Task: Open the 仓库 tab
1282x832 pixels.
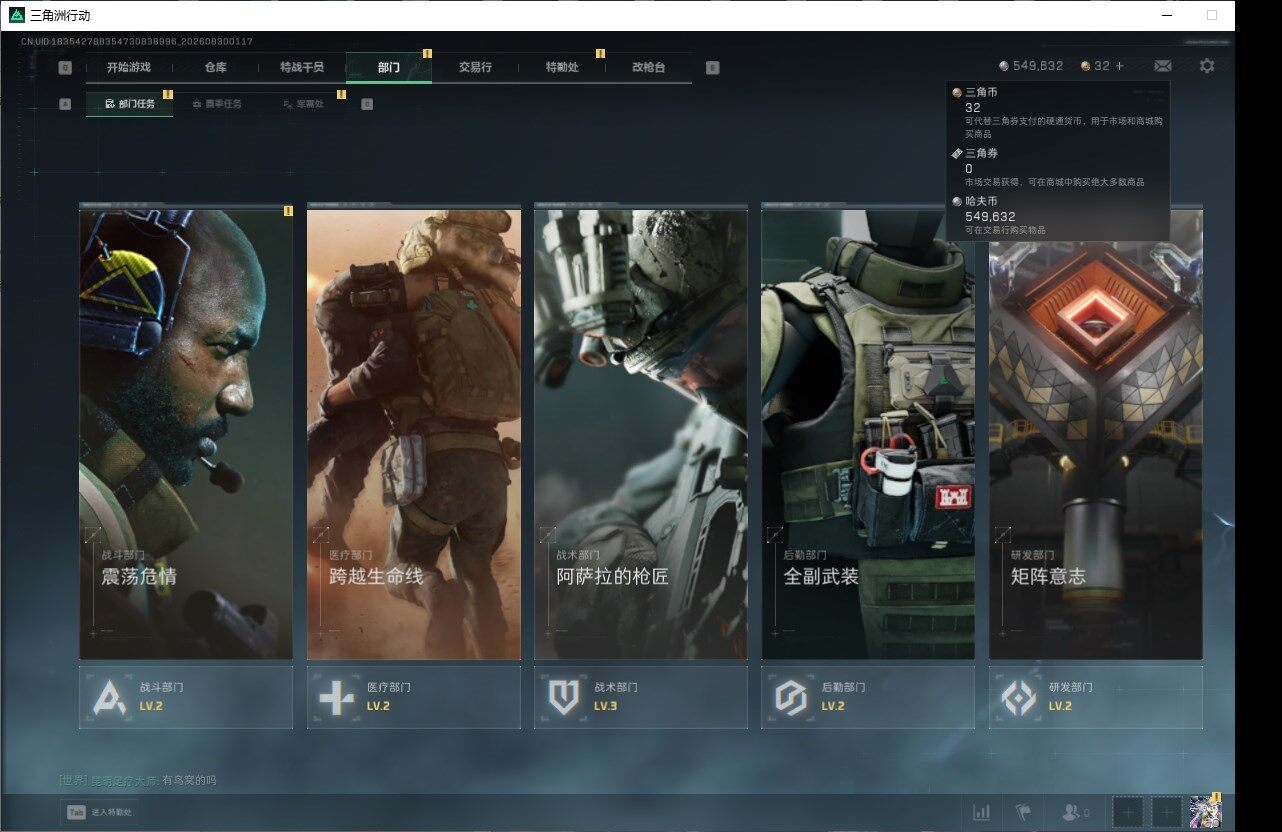Action: point(216,67)
